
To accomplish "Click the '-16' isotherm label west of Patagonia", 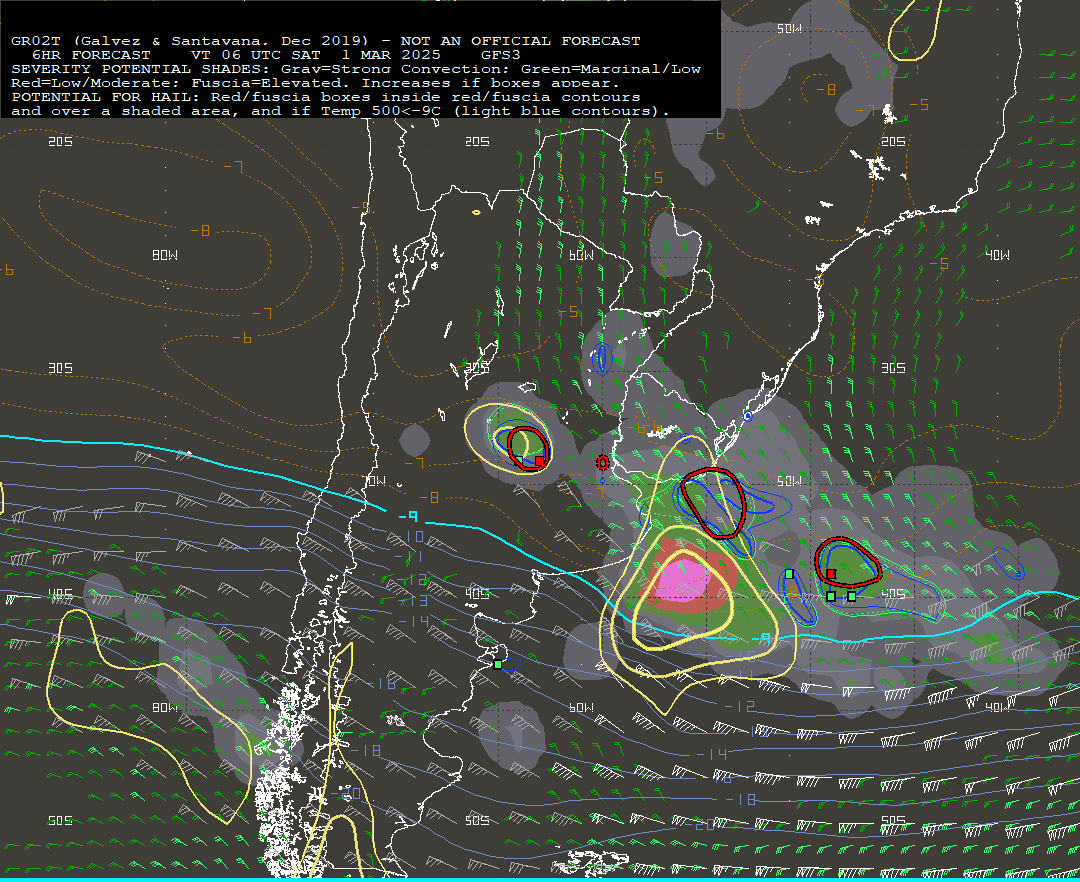I will (x=382, y=684).
